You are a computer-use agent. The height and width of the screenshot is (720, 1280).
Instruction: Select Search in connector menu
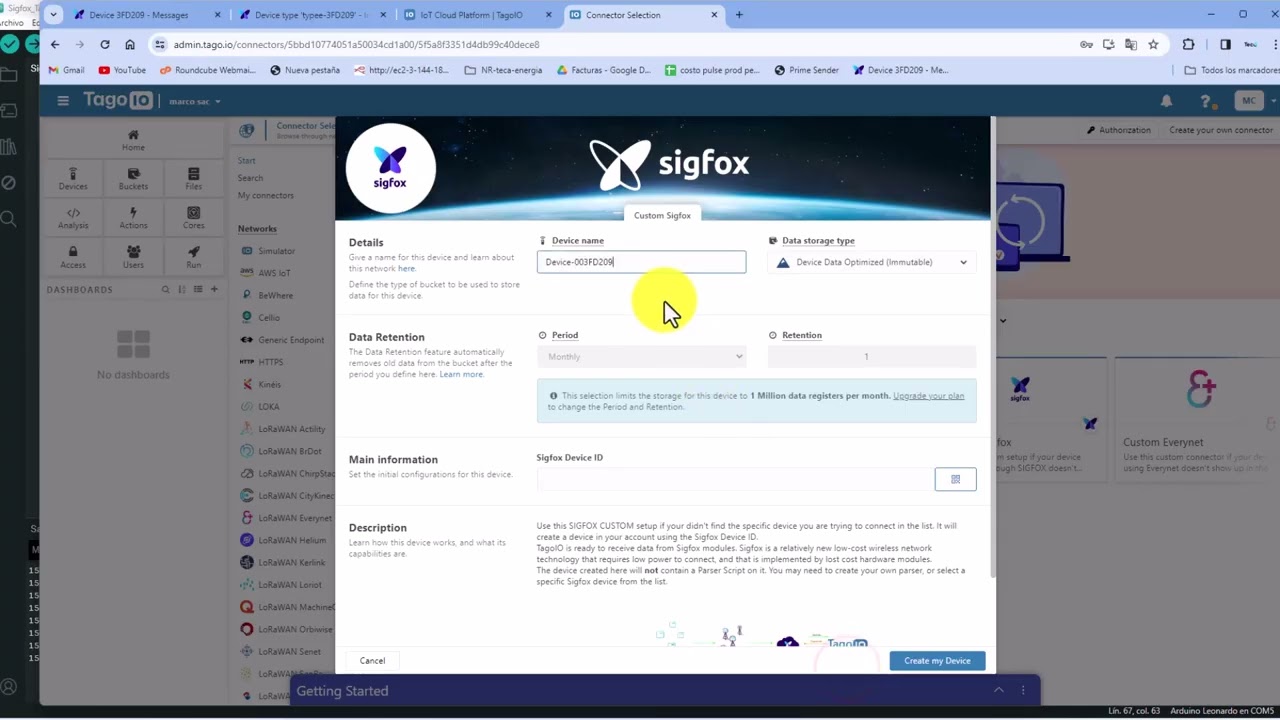[x=250, y=178]
